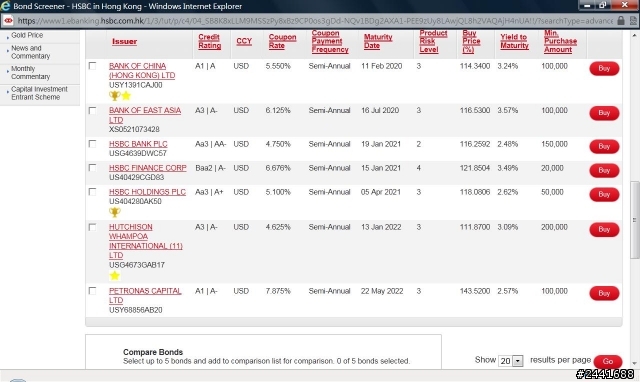Tick the Petronas Capital bond checkbox
Image resolution: width=640 pixels, height=382 pixels.
tap(93, 291)
